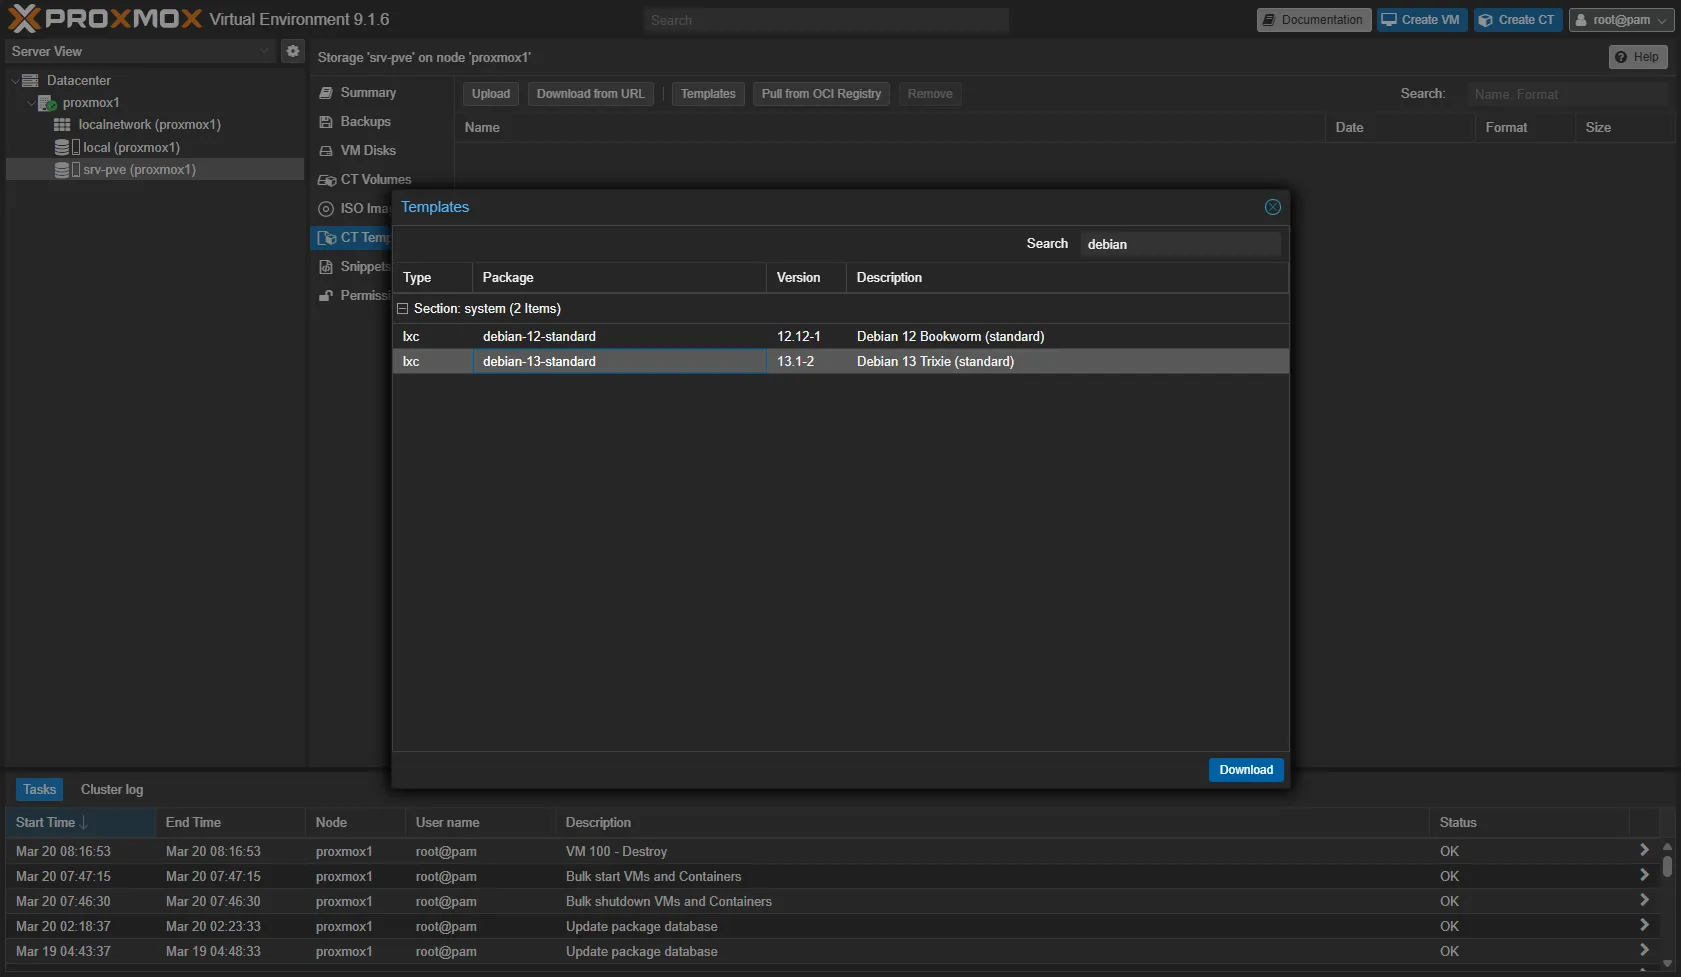Sort tasks by Start Time column

coord(46,823)
